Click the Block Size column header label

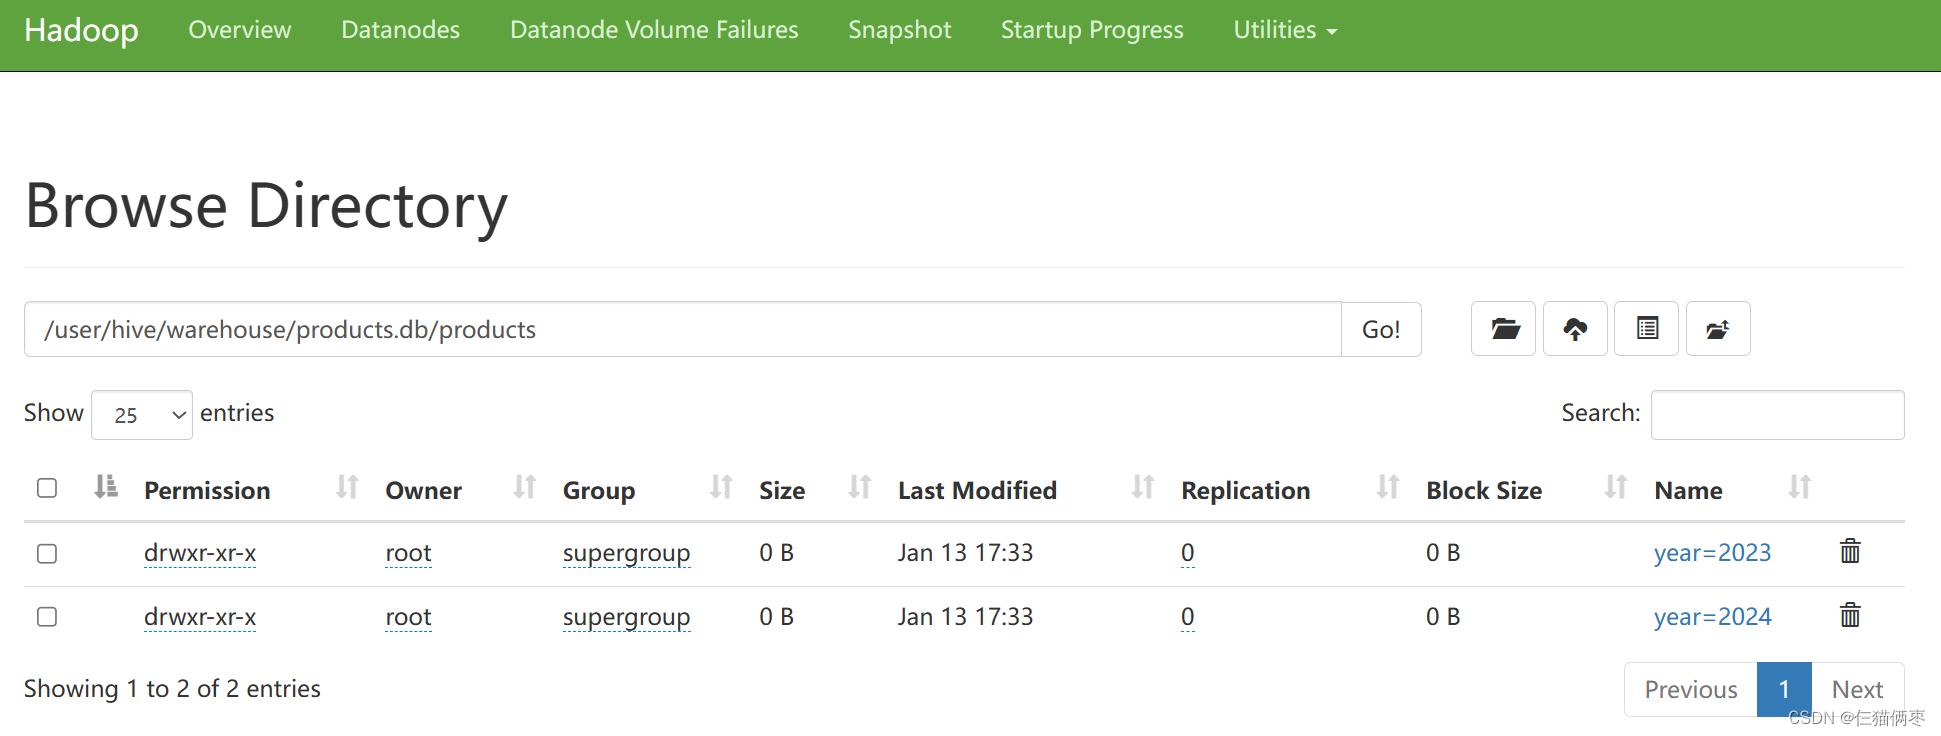1484,490
